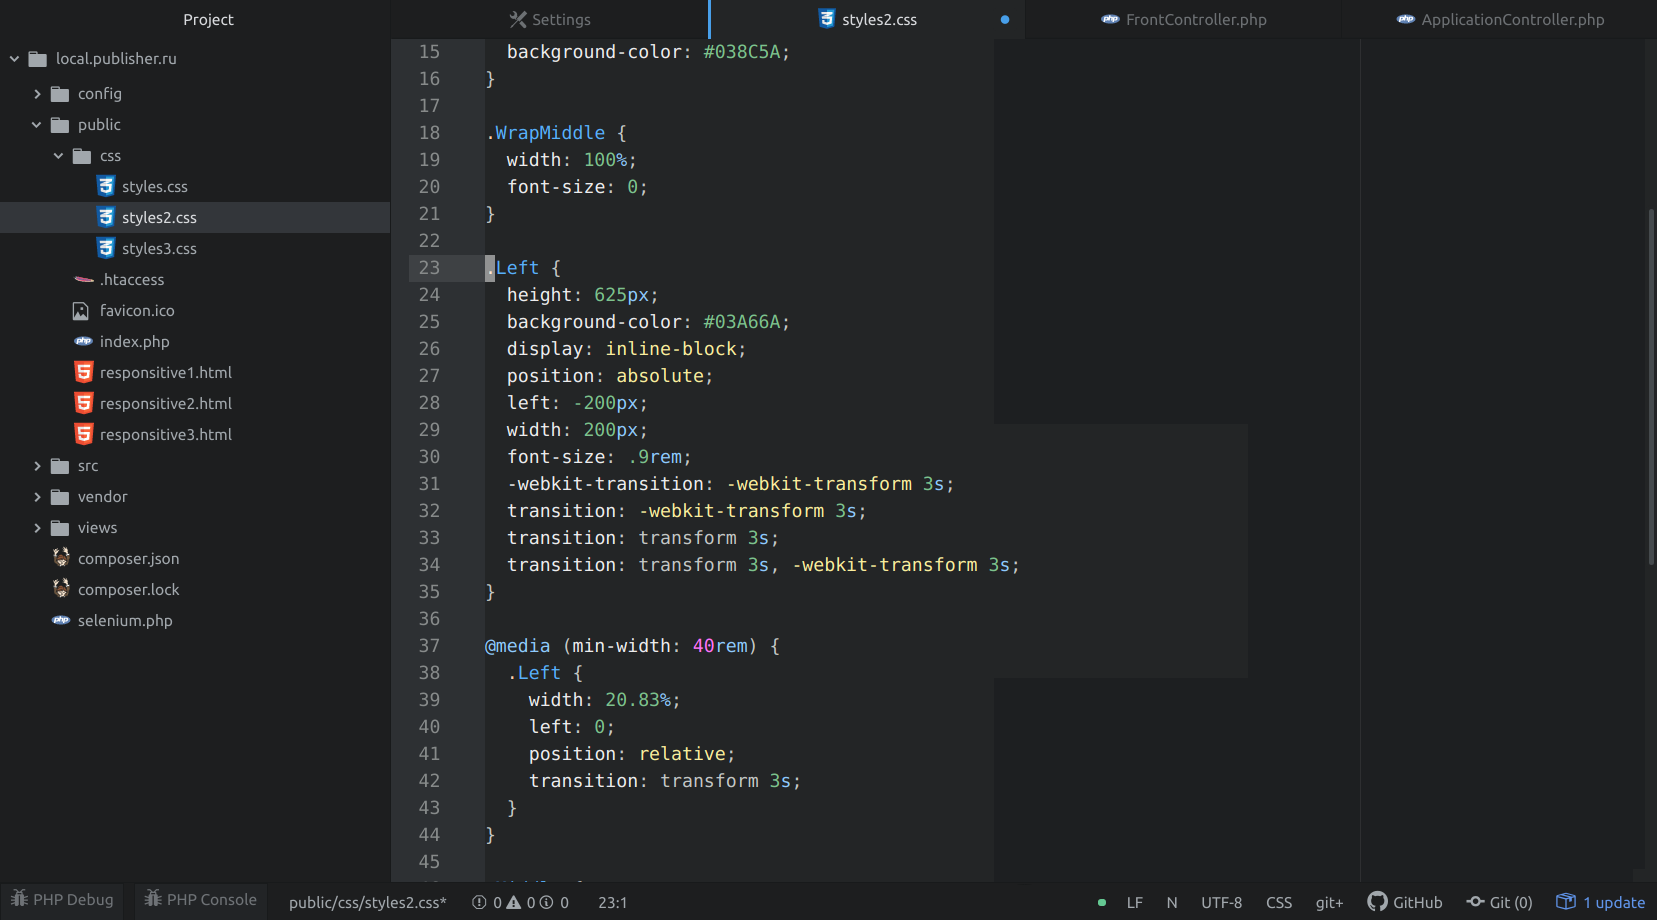Click the Git (0) commit icon

pos(1475,902)
